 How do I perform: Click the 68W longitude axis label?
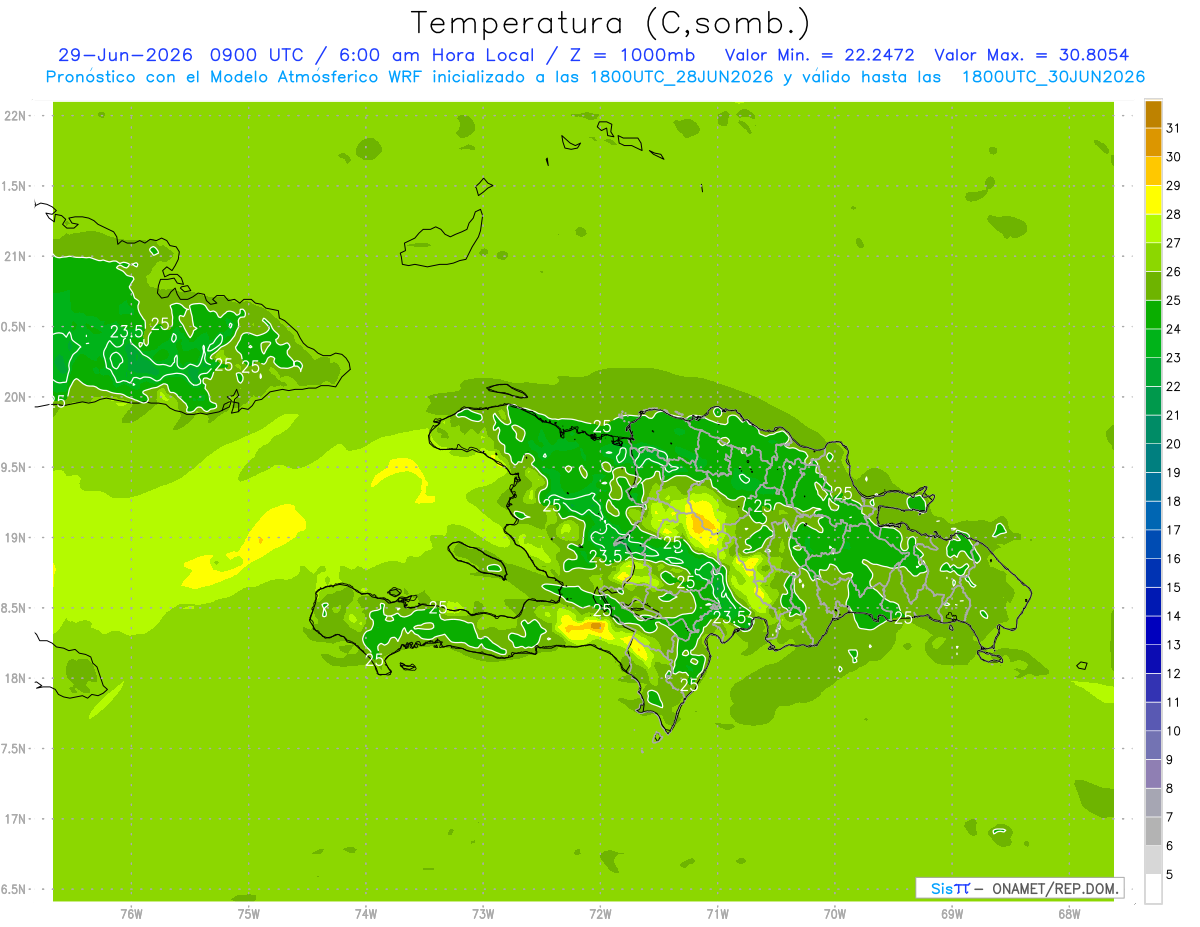click(x=1069, y=914)
